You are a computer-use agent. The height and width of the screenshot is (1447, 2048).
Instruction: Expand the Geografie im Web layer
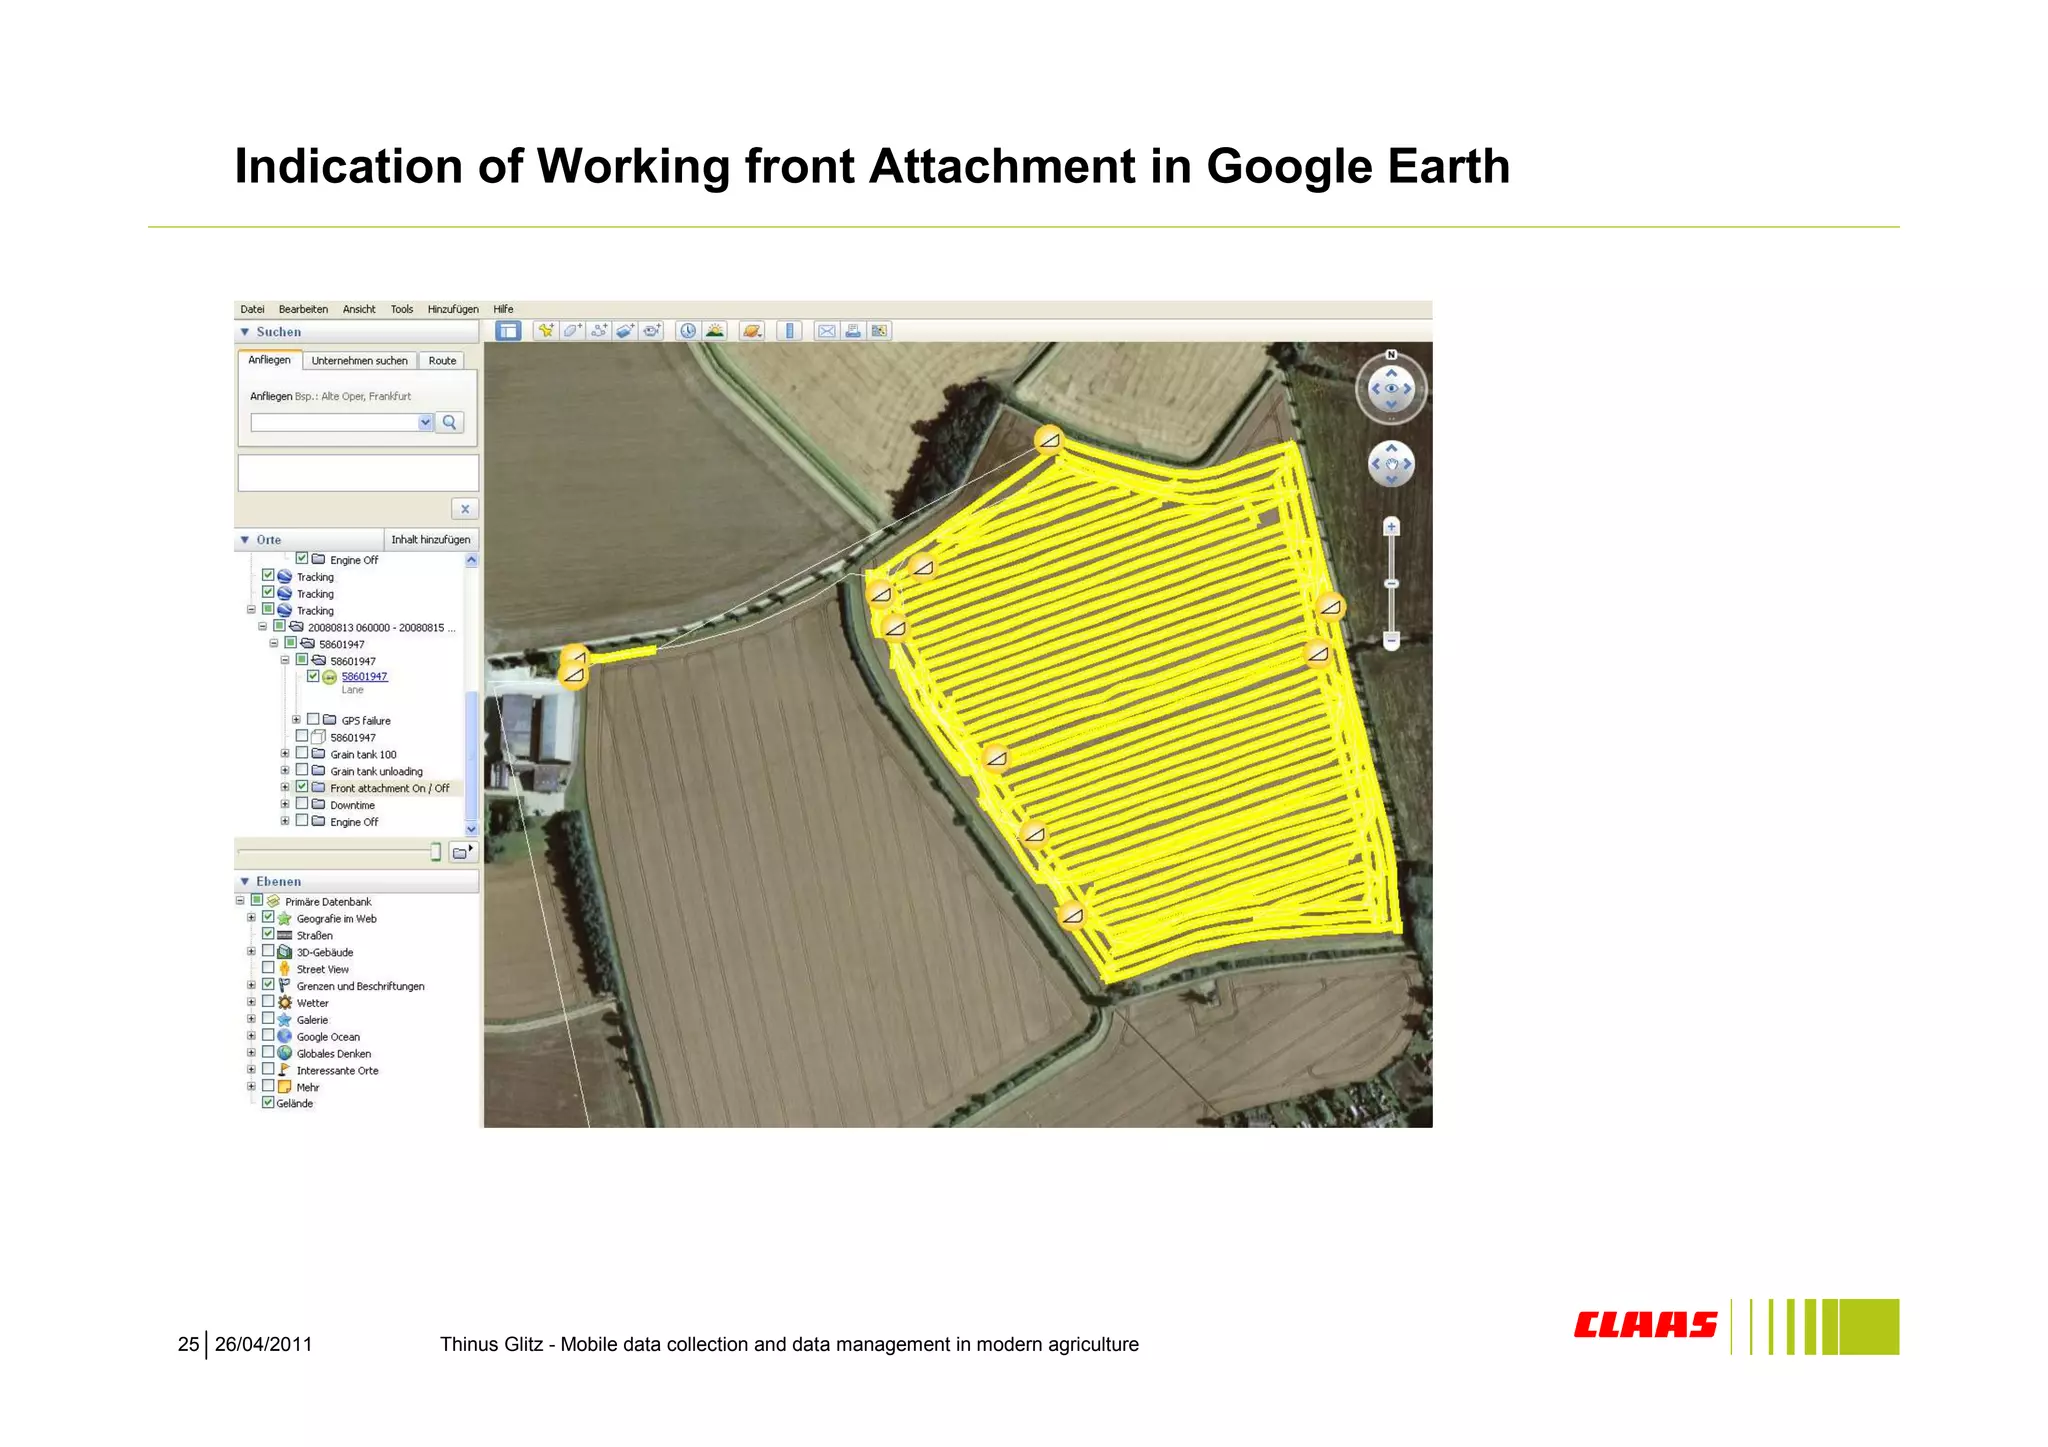251,917
